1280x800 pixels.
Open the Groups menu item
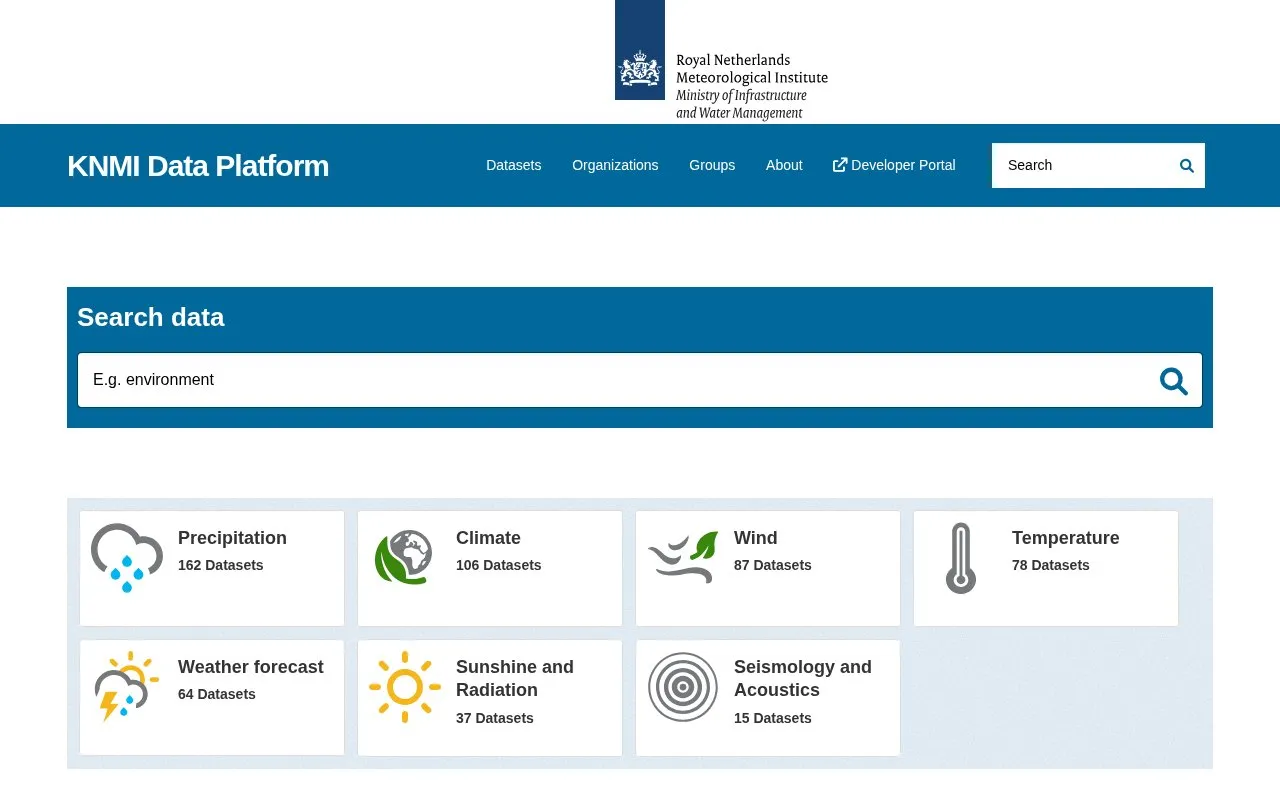pos(712,165)
